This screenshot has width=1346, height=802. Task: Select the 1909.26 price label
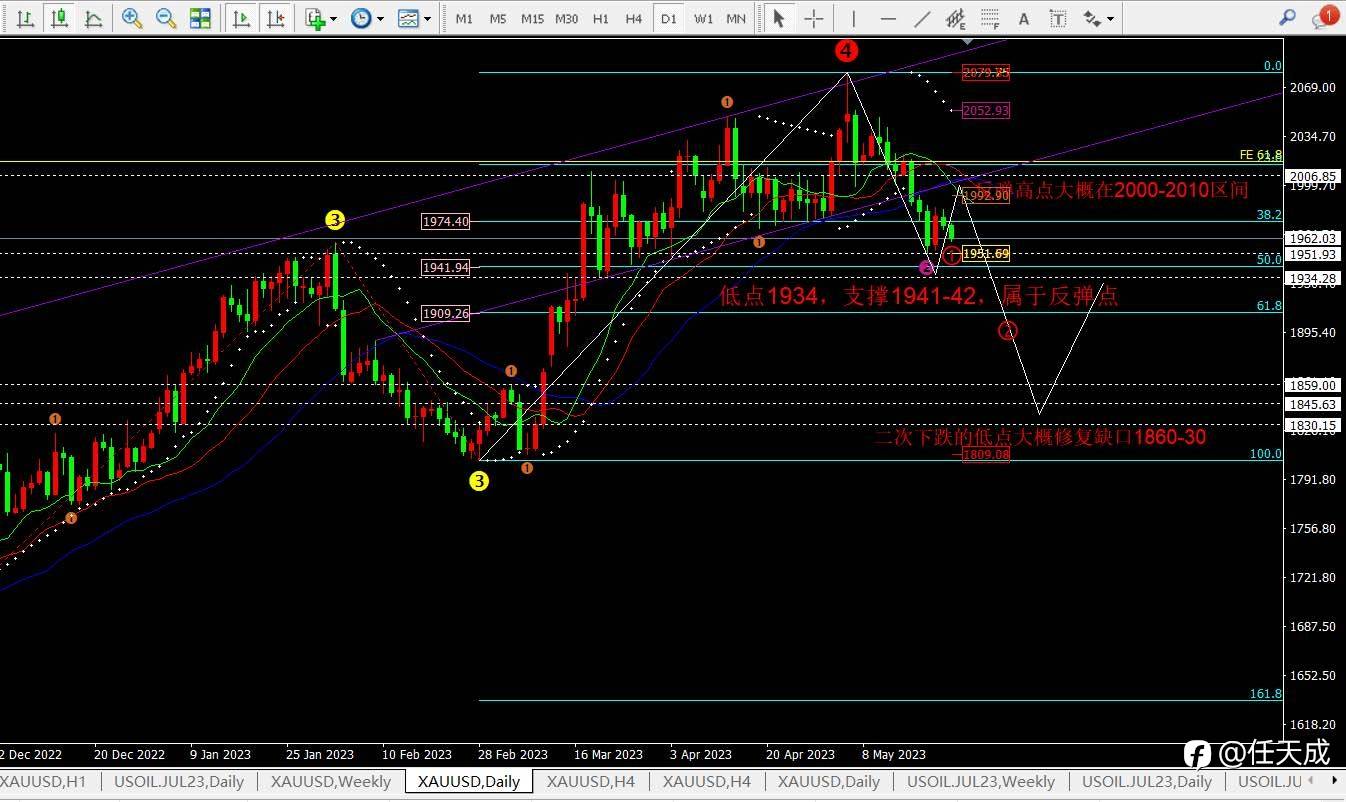pyautogui.click(x=446, y=313)
